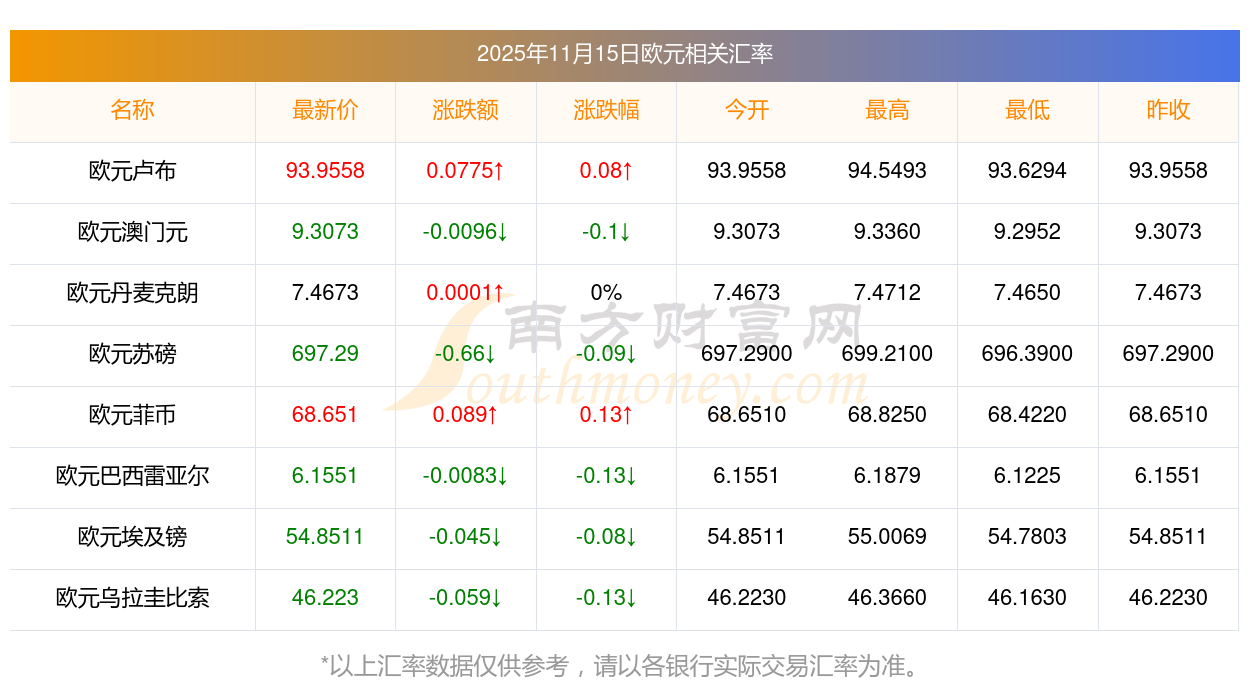Image resolution: width=1250 pixels, height=697 pixels.
Task: Click the red latest price 93.9558
Action: point(325,171)
